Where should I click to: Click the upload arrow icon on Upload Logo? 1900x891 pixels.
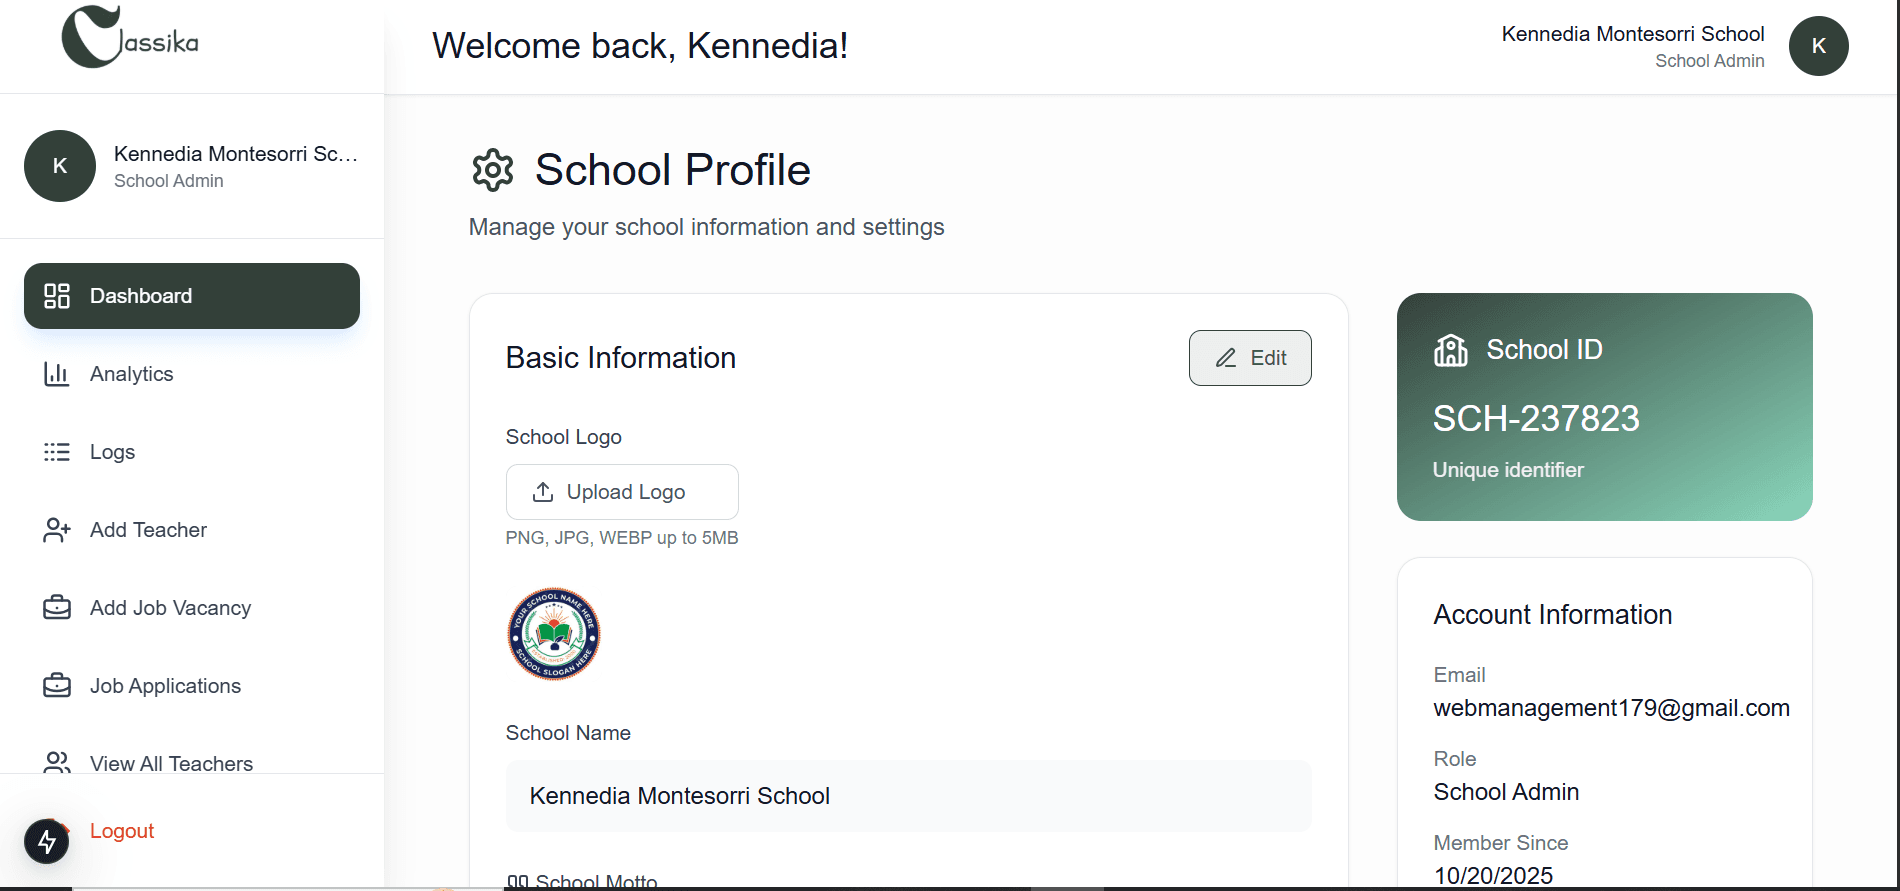point(542,491)
